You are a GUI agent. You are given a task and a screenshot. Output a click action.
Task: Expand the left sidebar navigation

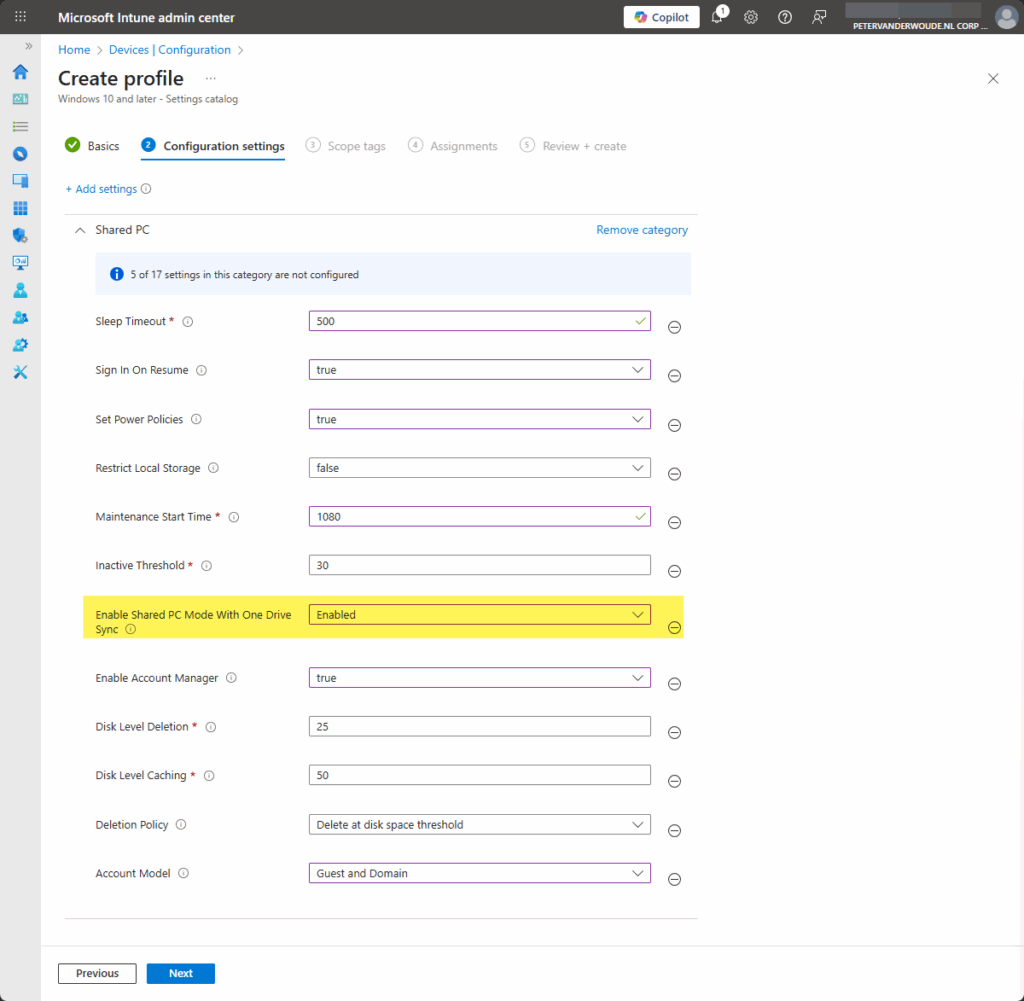(28, 46)
